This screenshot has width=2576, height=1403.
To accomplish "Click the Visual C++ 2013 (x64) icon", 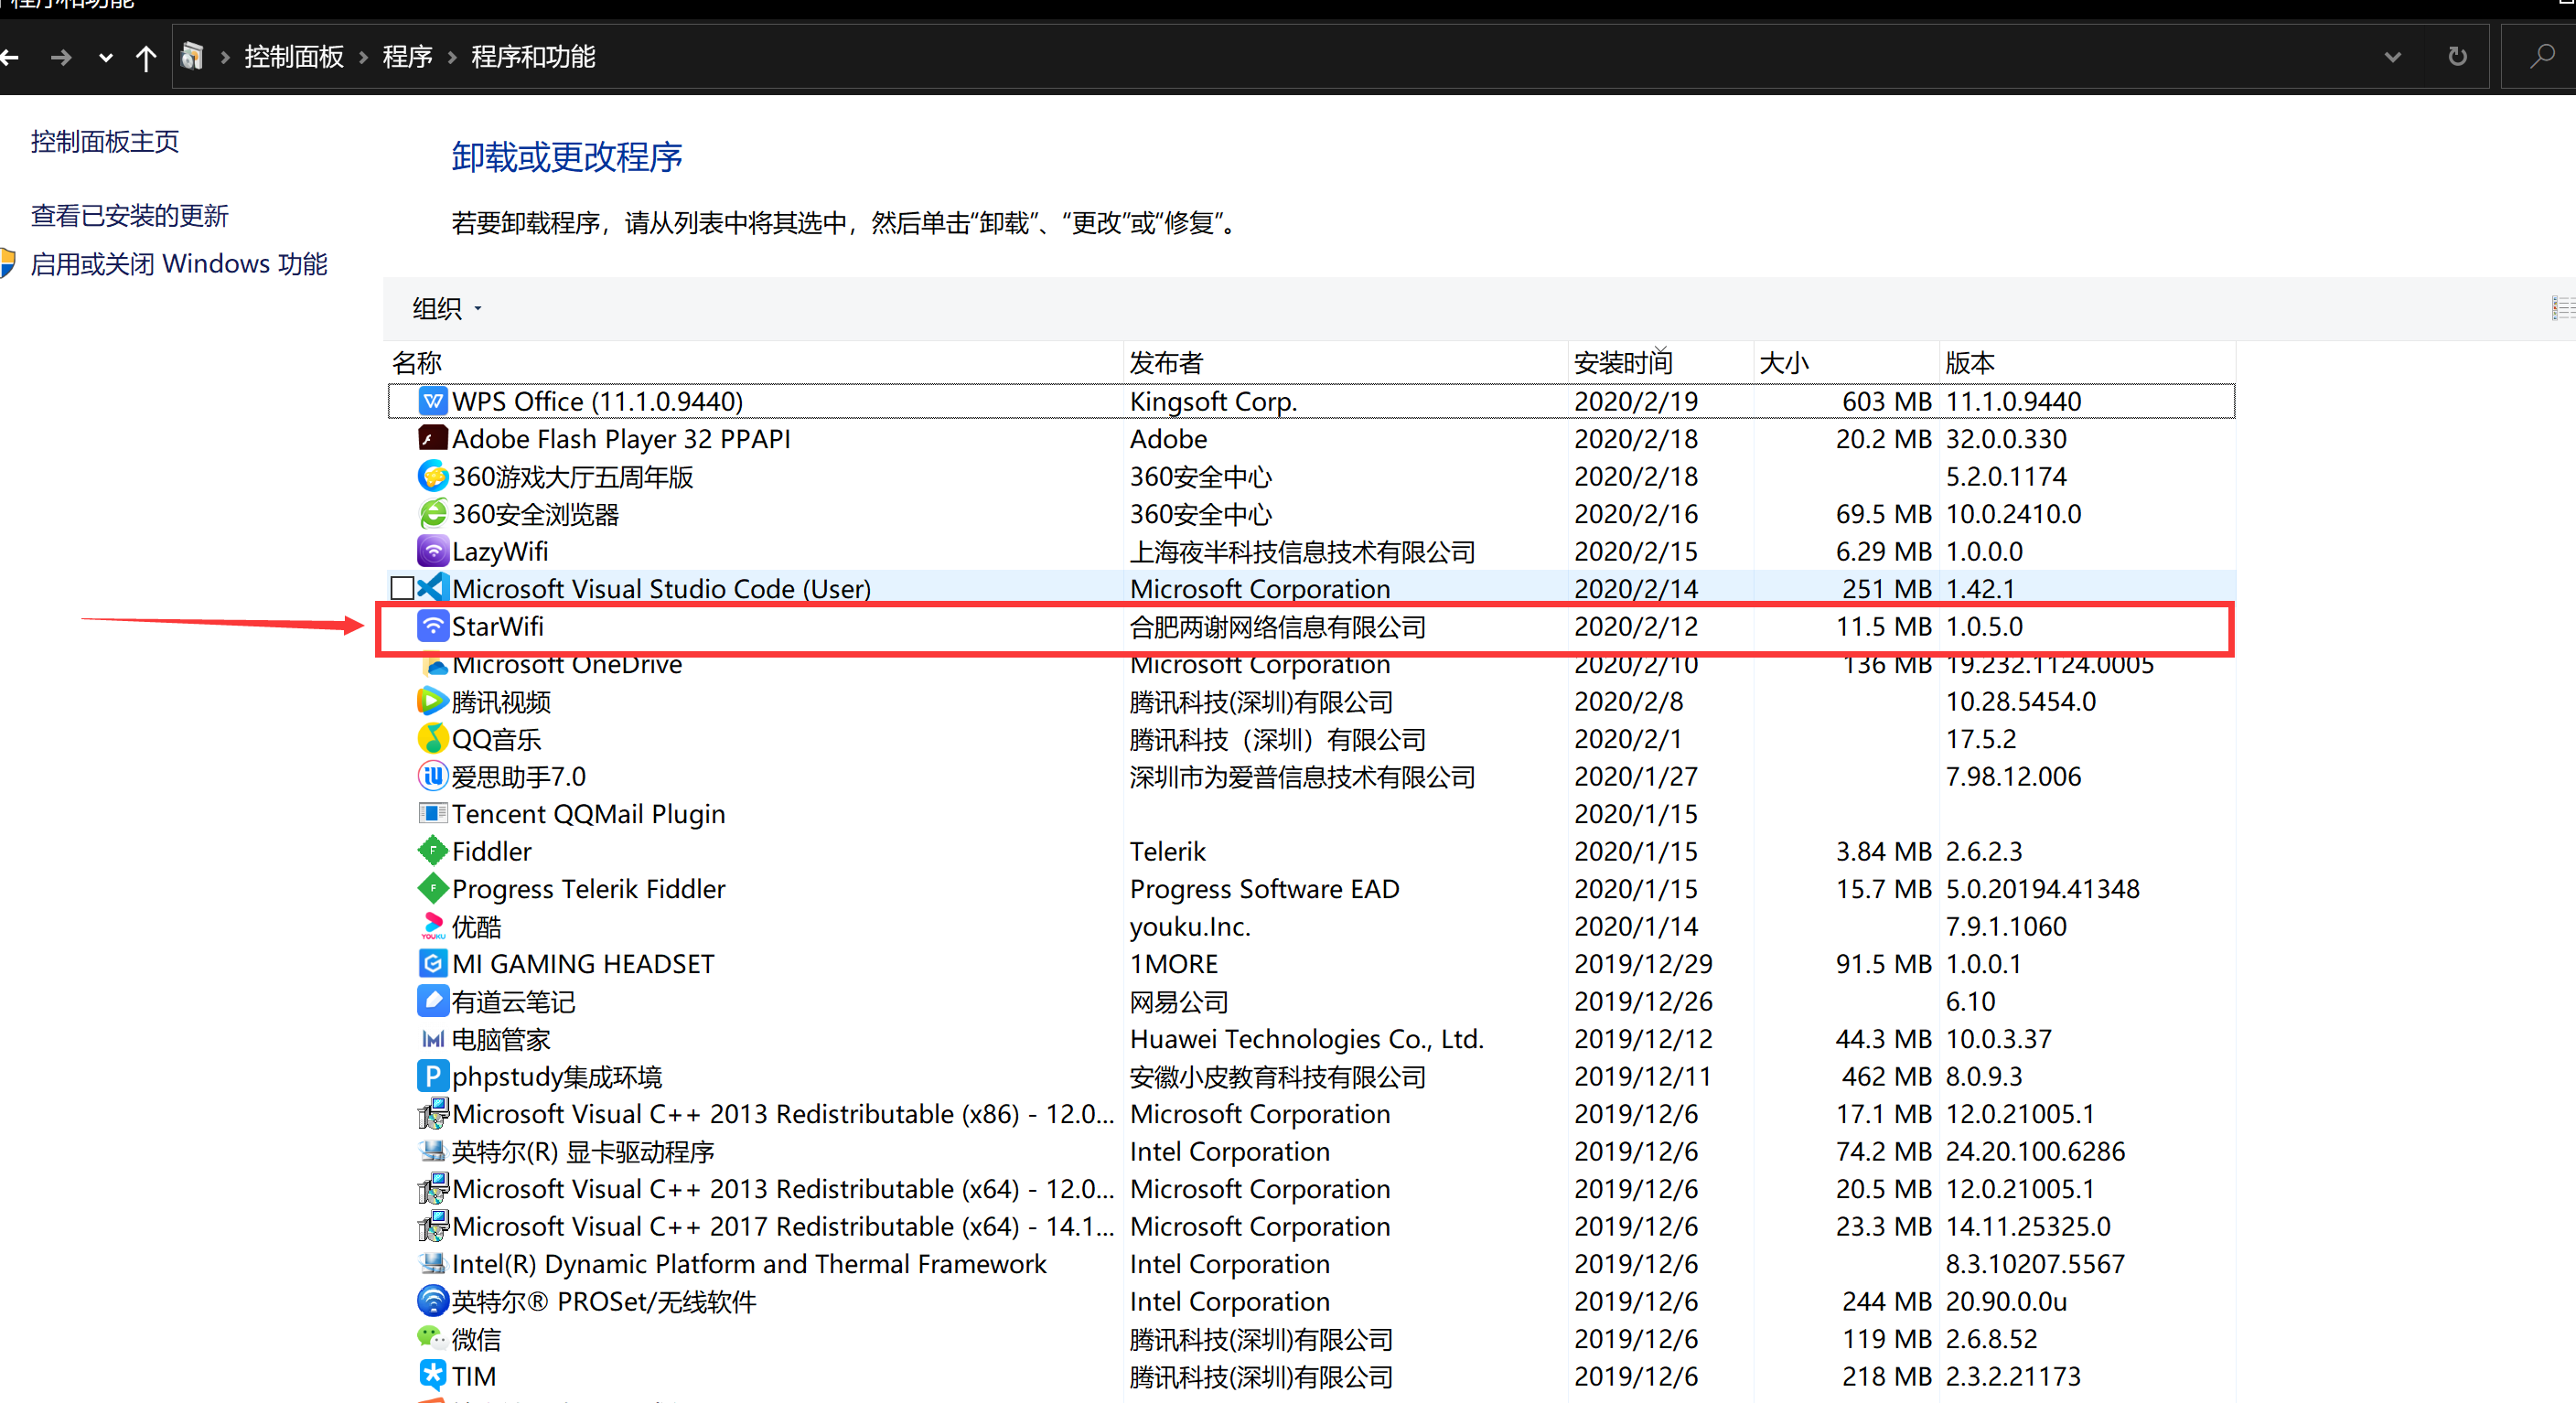I will point(432,1188).
